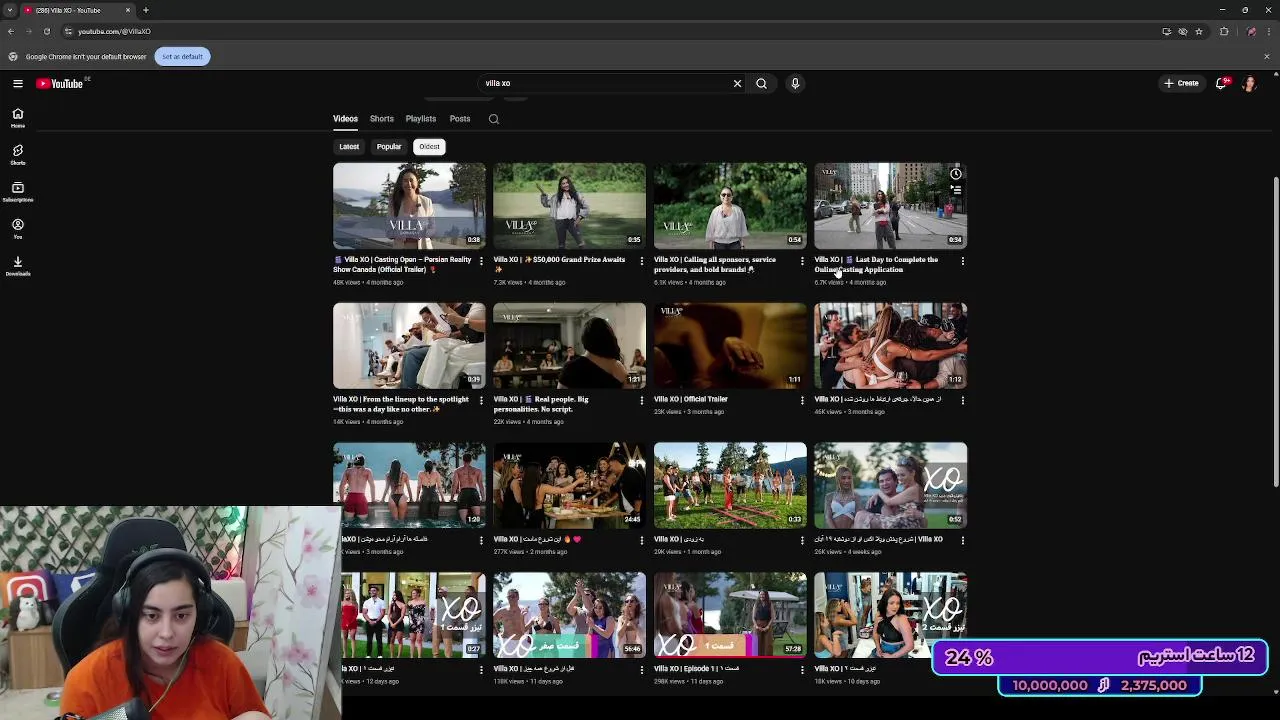Open a new Chrome tab
This screenshot has width=1280, height=720.
point(146,10)
